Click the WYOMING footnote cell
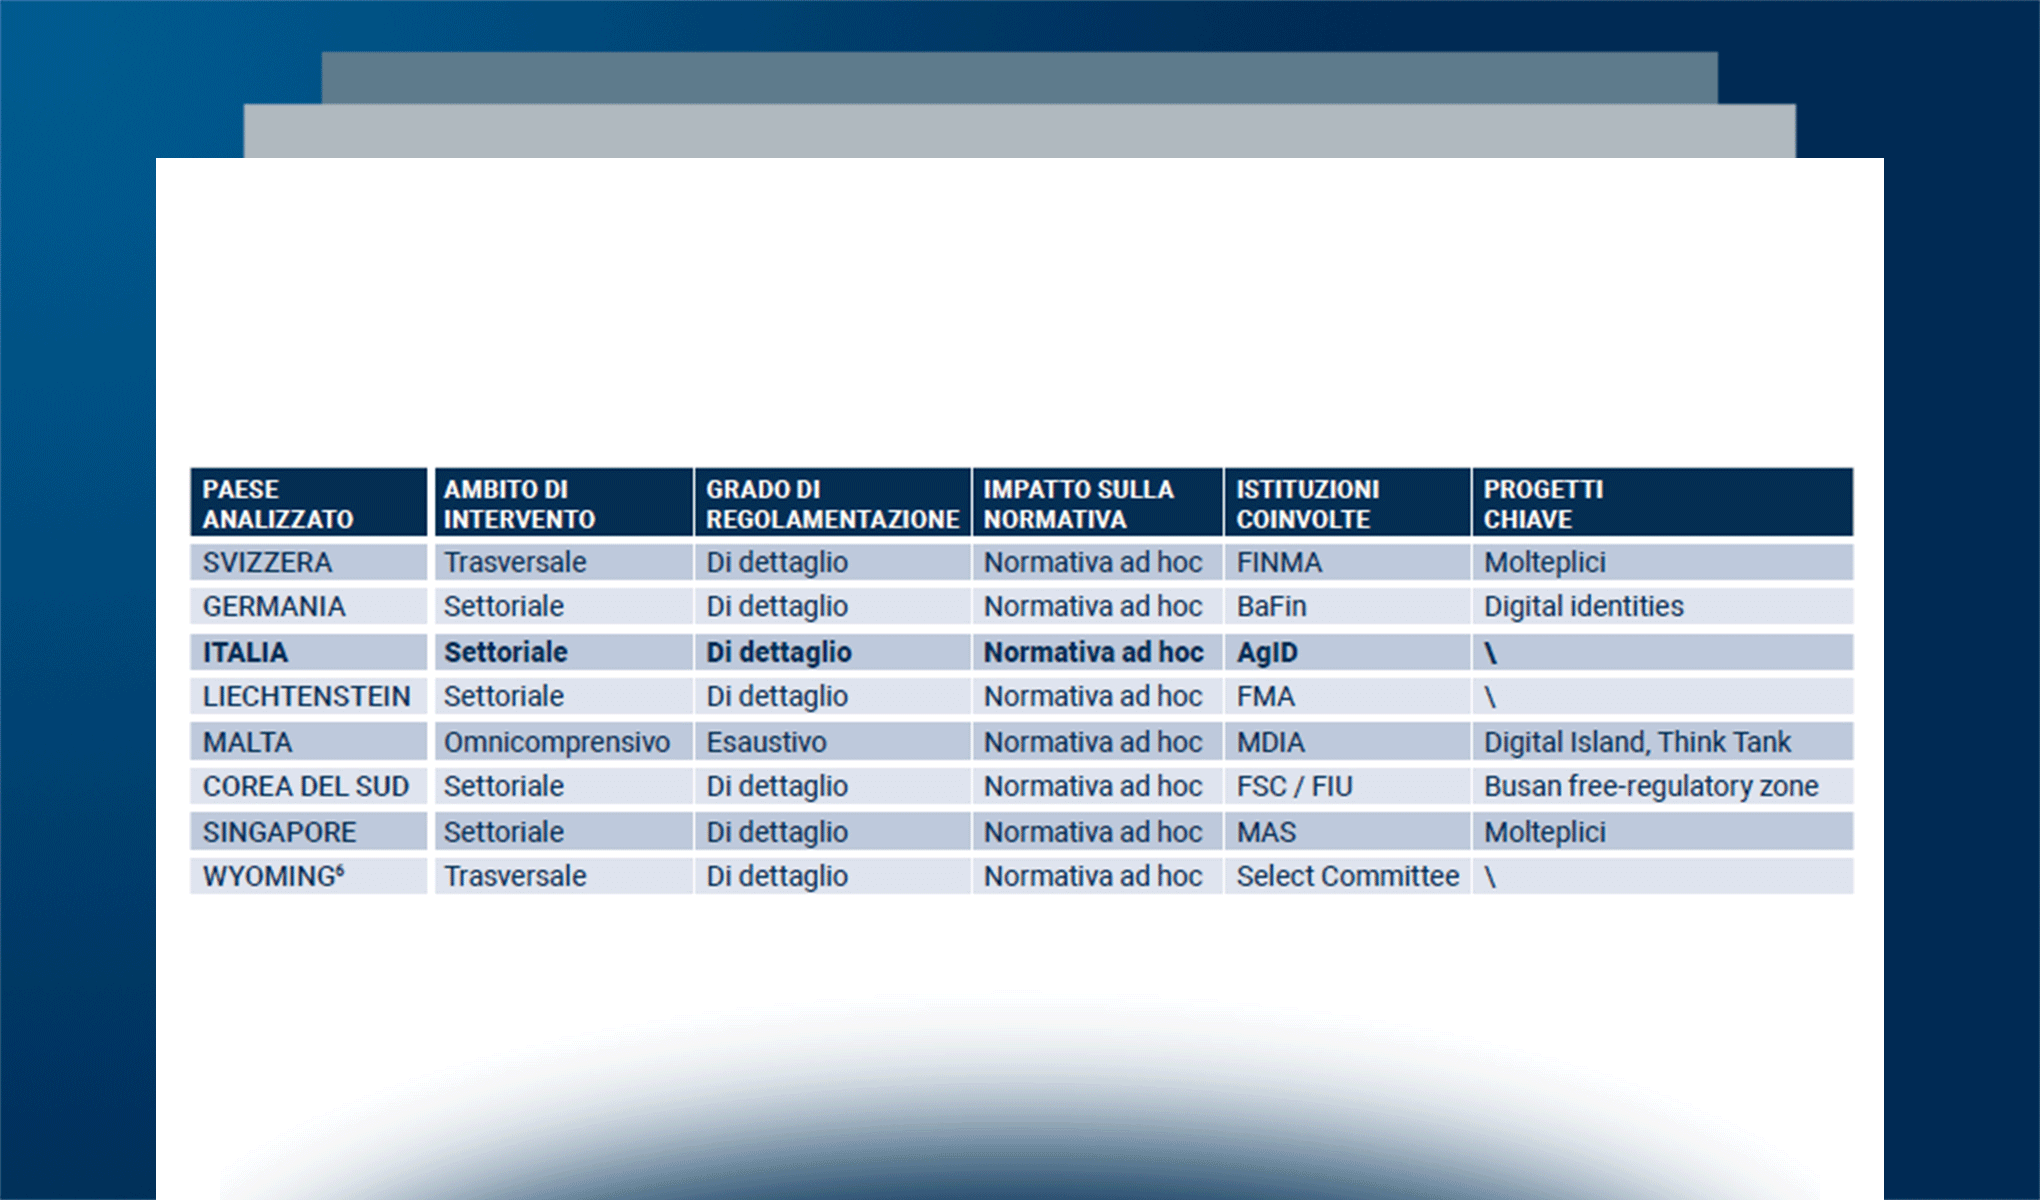The width and height of the screenshot is (2040, 1200). pyautogui.click(x=274, y=876)
